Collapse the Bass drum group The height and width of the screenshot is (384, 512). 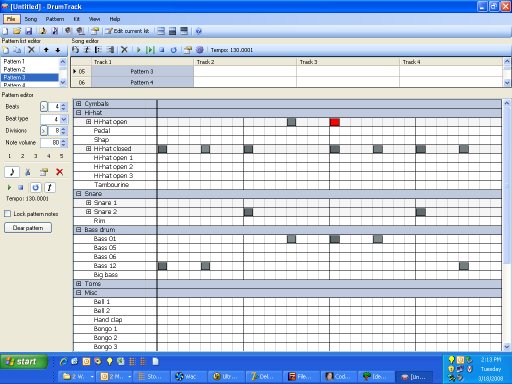(x=79, y=230)
